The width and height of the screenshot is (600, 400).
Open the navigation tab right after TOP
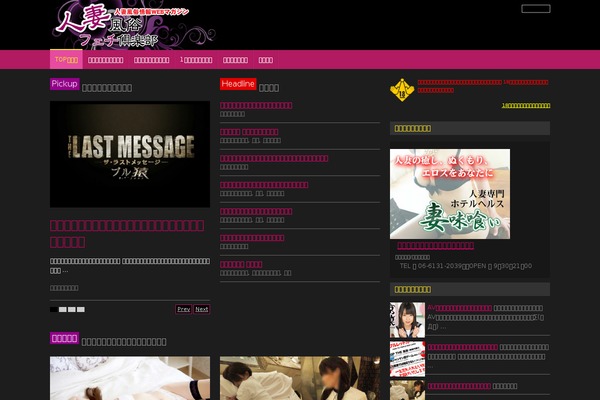point(106,60)
